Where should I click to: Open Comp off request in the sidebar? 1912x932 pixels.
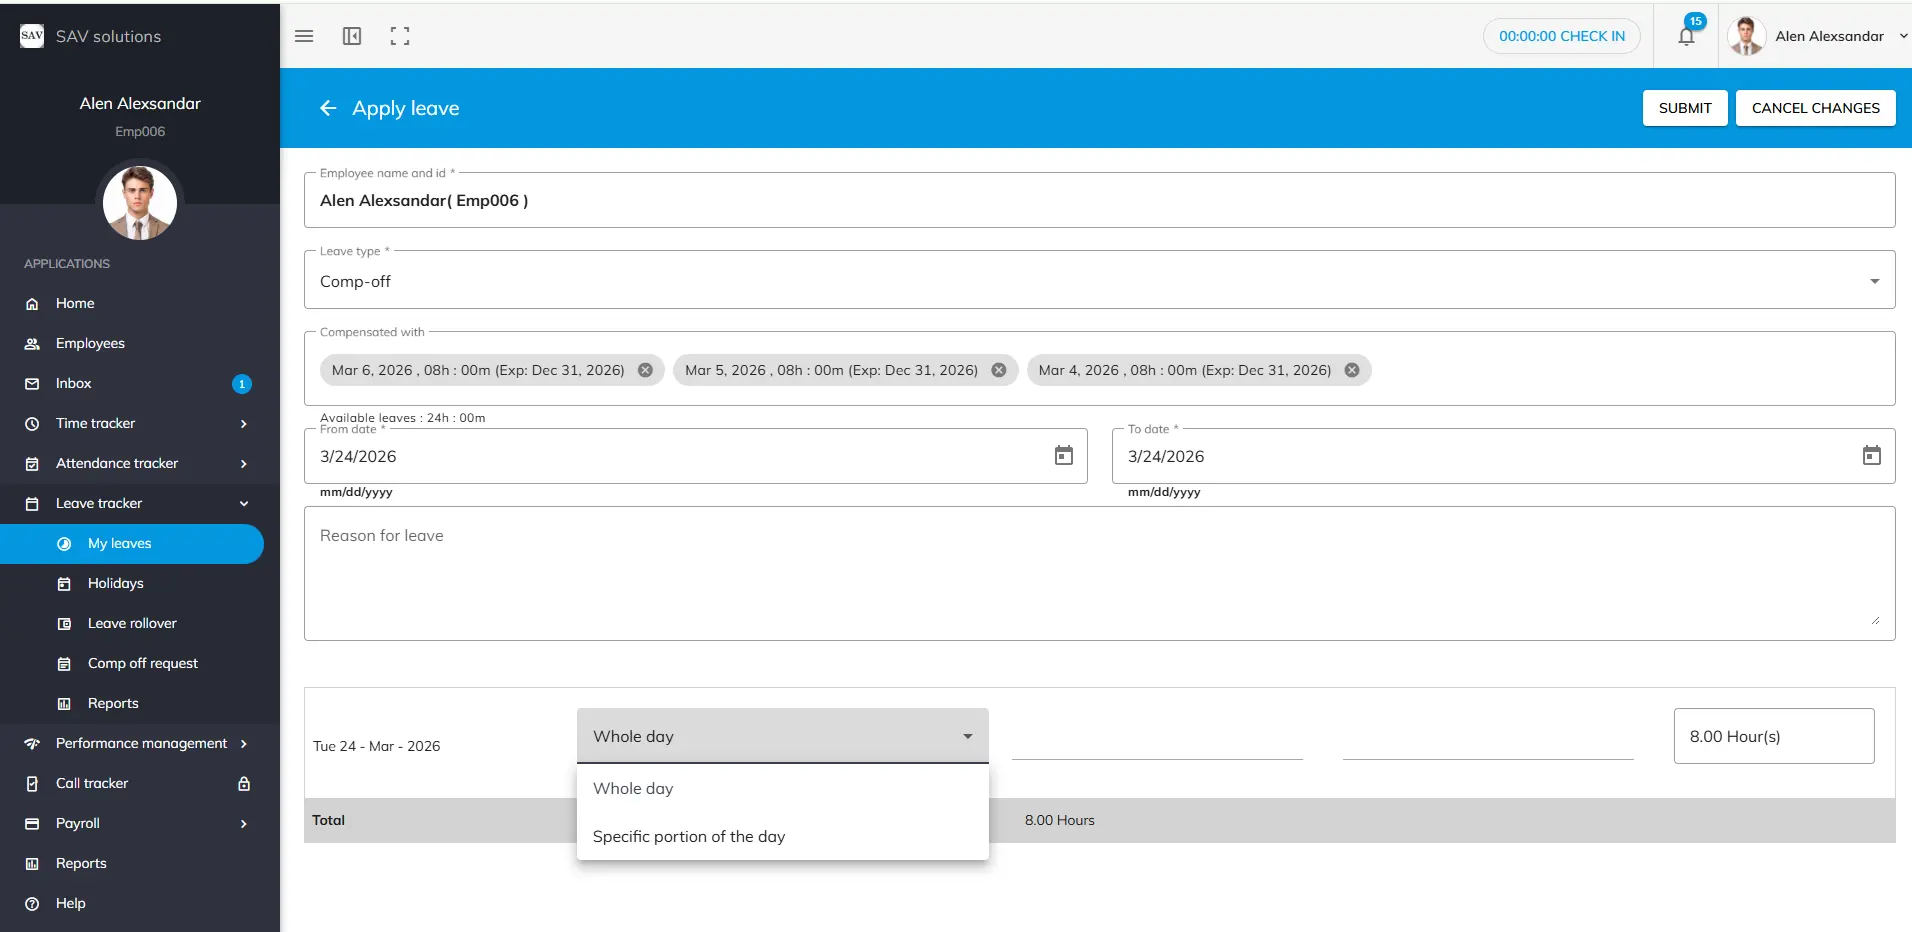pyautogui.click(x=143, y=663)
